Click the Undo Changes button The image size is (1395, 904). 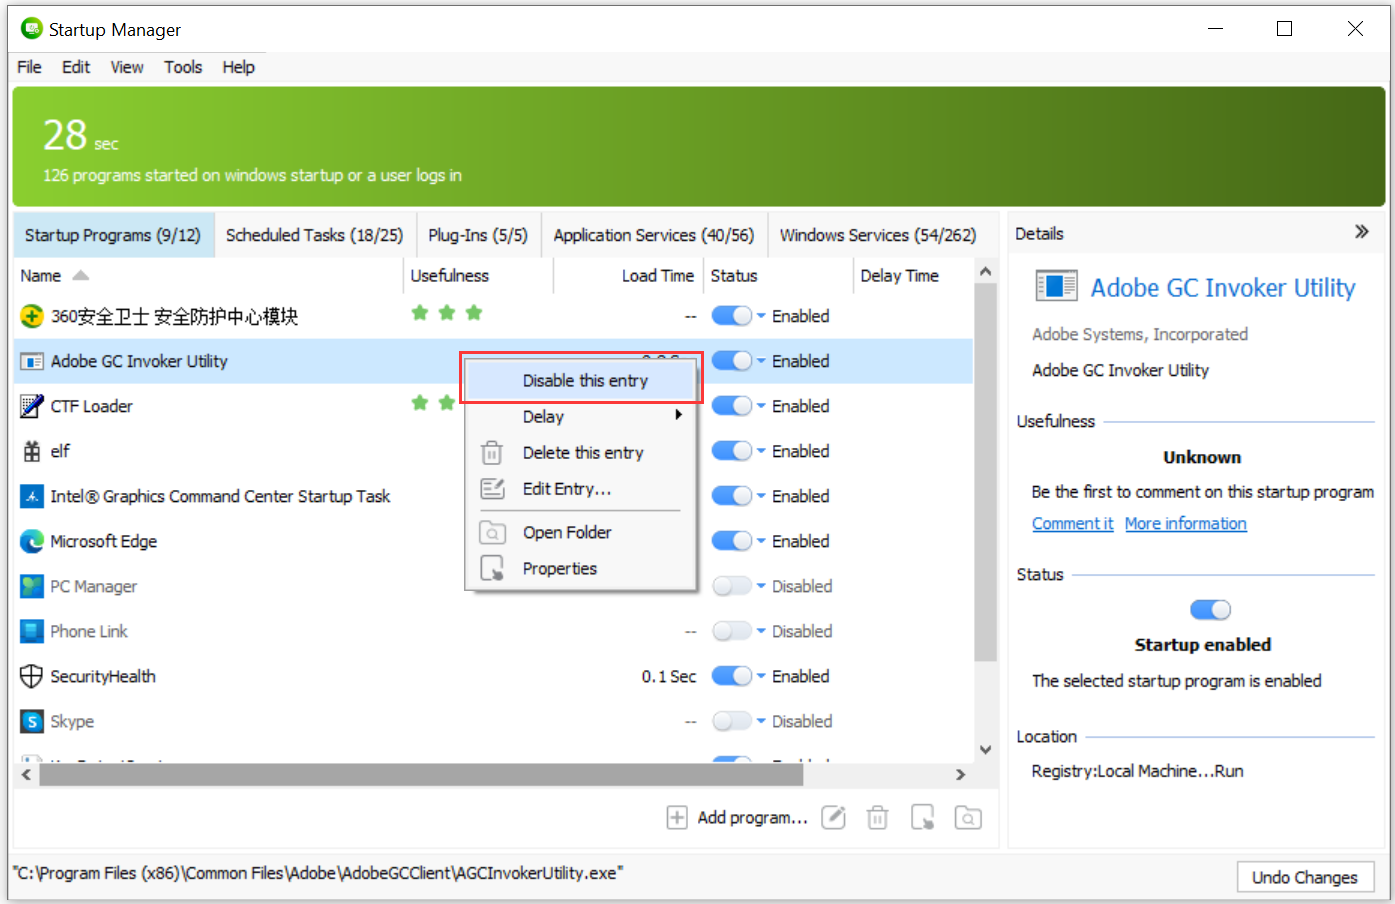click(x=1305, y=877)
